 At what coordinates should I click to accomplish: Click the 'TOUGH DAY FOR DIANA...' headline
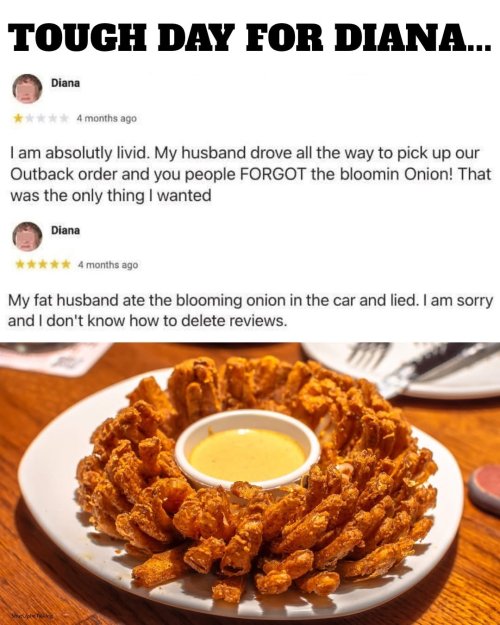(x=250, y=38)
